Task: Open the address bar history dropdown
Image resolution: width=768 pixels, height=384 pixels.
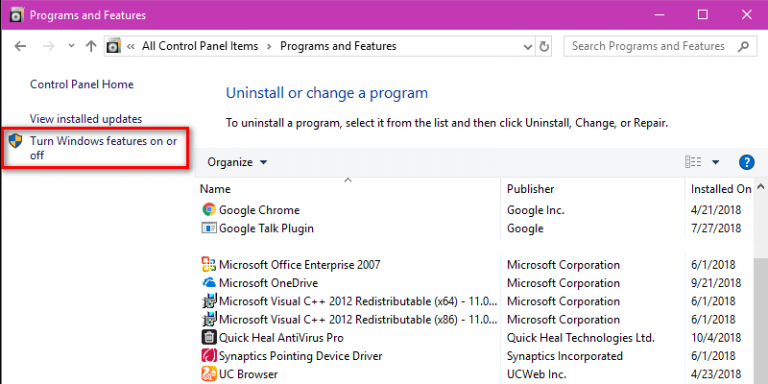Action: pos(528,47)
